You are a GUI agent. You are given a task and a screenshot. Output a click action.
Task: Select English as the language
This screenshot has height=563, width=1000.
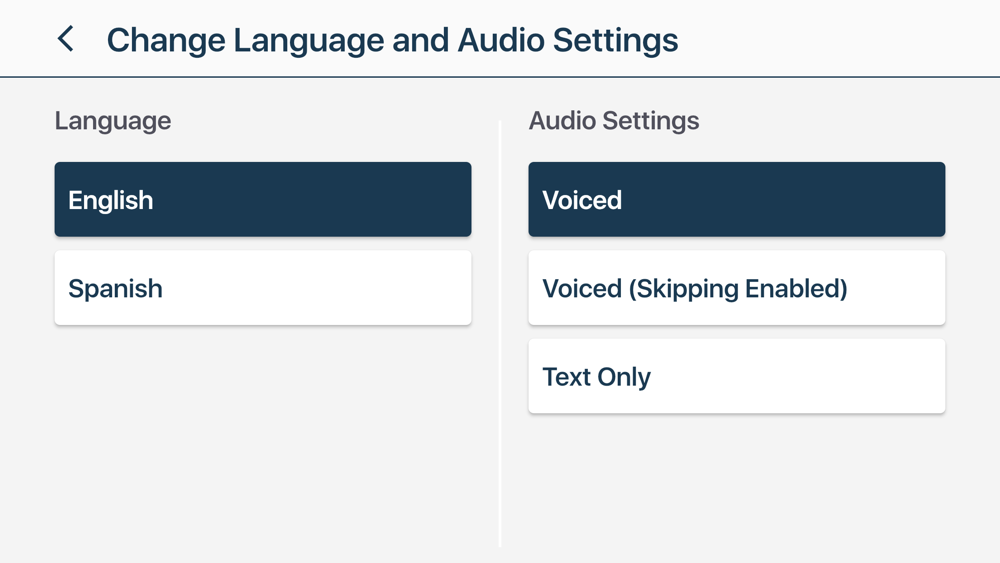tap(262, 200)
